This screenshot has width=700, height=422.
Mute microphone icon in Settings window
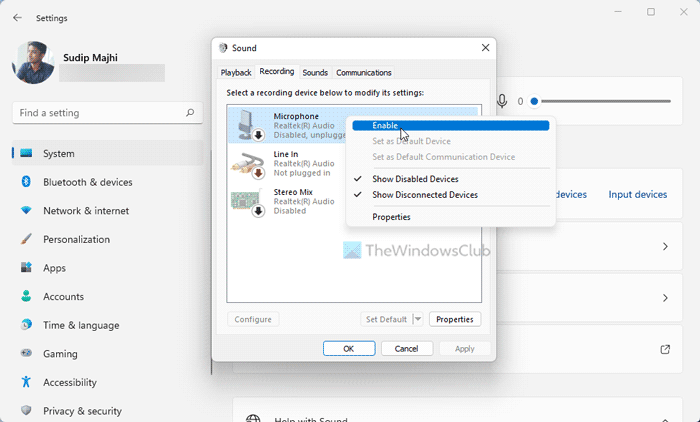click(502, 101)
